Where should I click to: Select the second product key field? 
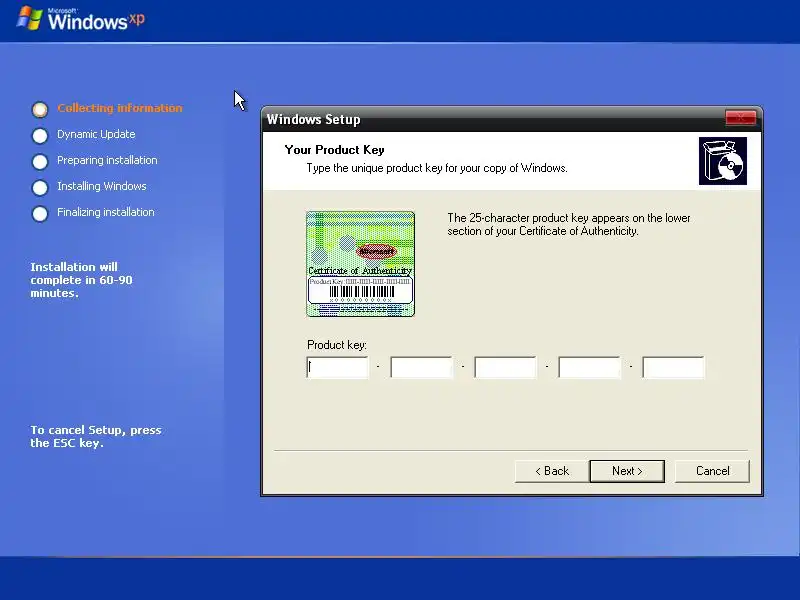coord(421,367)
